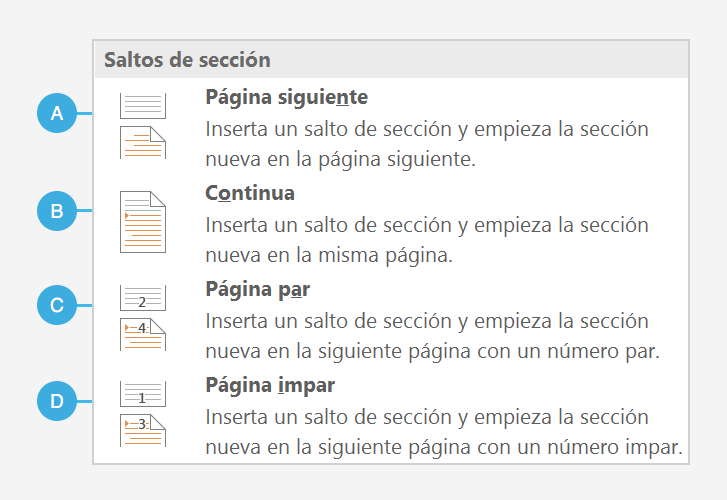Click the orange-lined lower page in the Página siguiente icon
This screenshot has width=727, height=500.
[143, 142]
